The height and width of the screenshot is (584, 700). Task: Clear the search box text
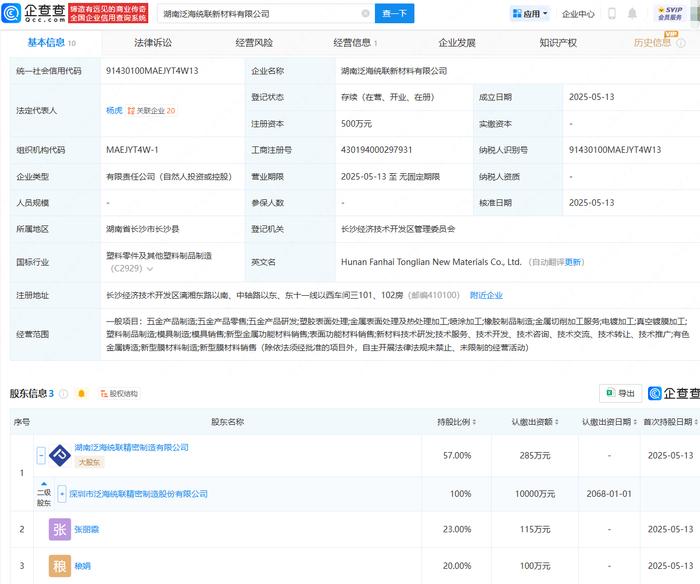tap(365, 13)
